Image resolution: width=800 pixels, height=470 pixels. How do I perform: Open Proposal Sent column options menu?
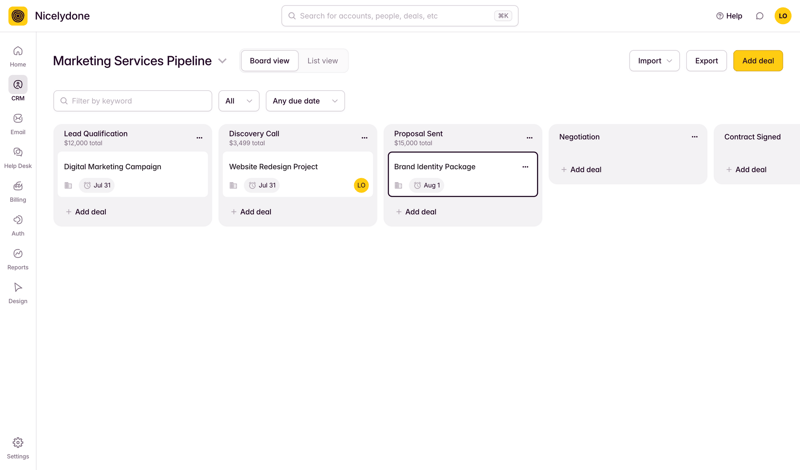[x=530, y=138]
